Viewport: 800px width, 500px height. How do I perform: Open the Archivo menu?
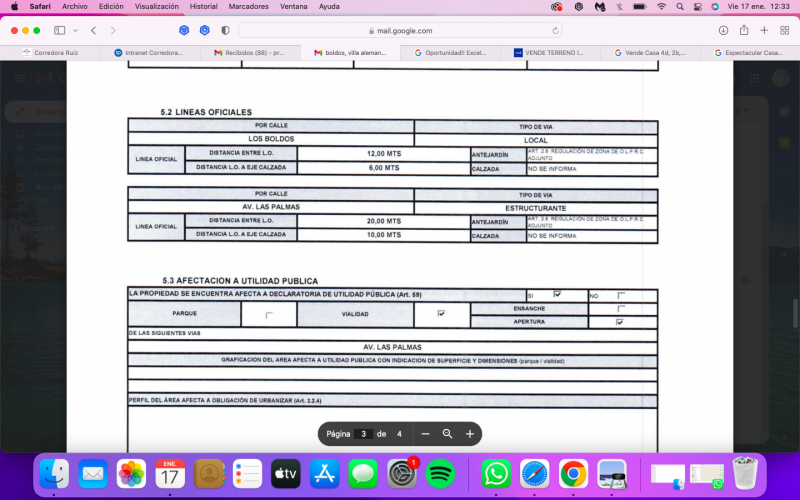click(x=74, y=7)
